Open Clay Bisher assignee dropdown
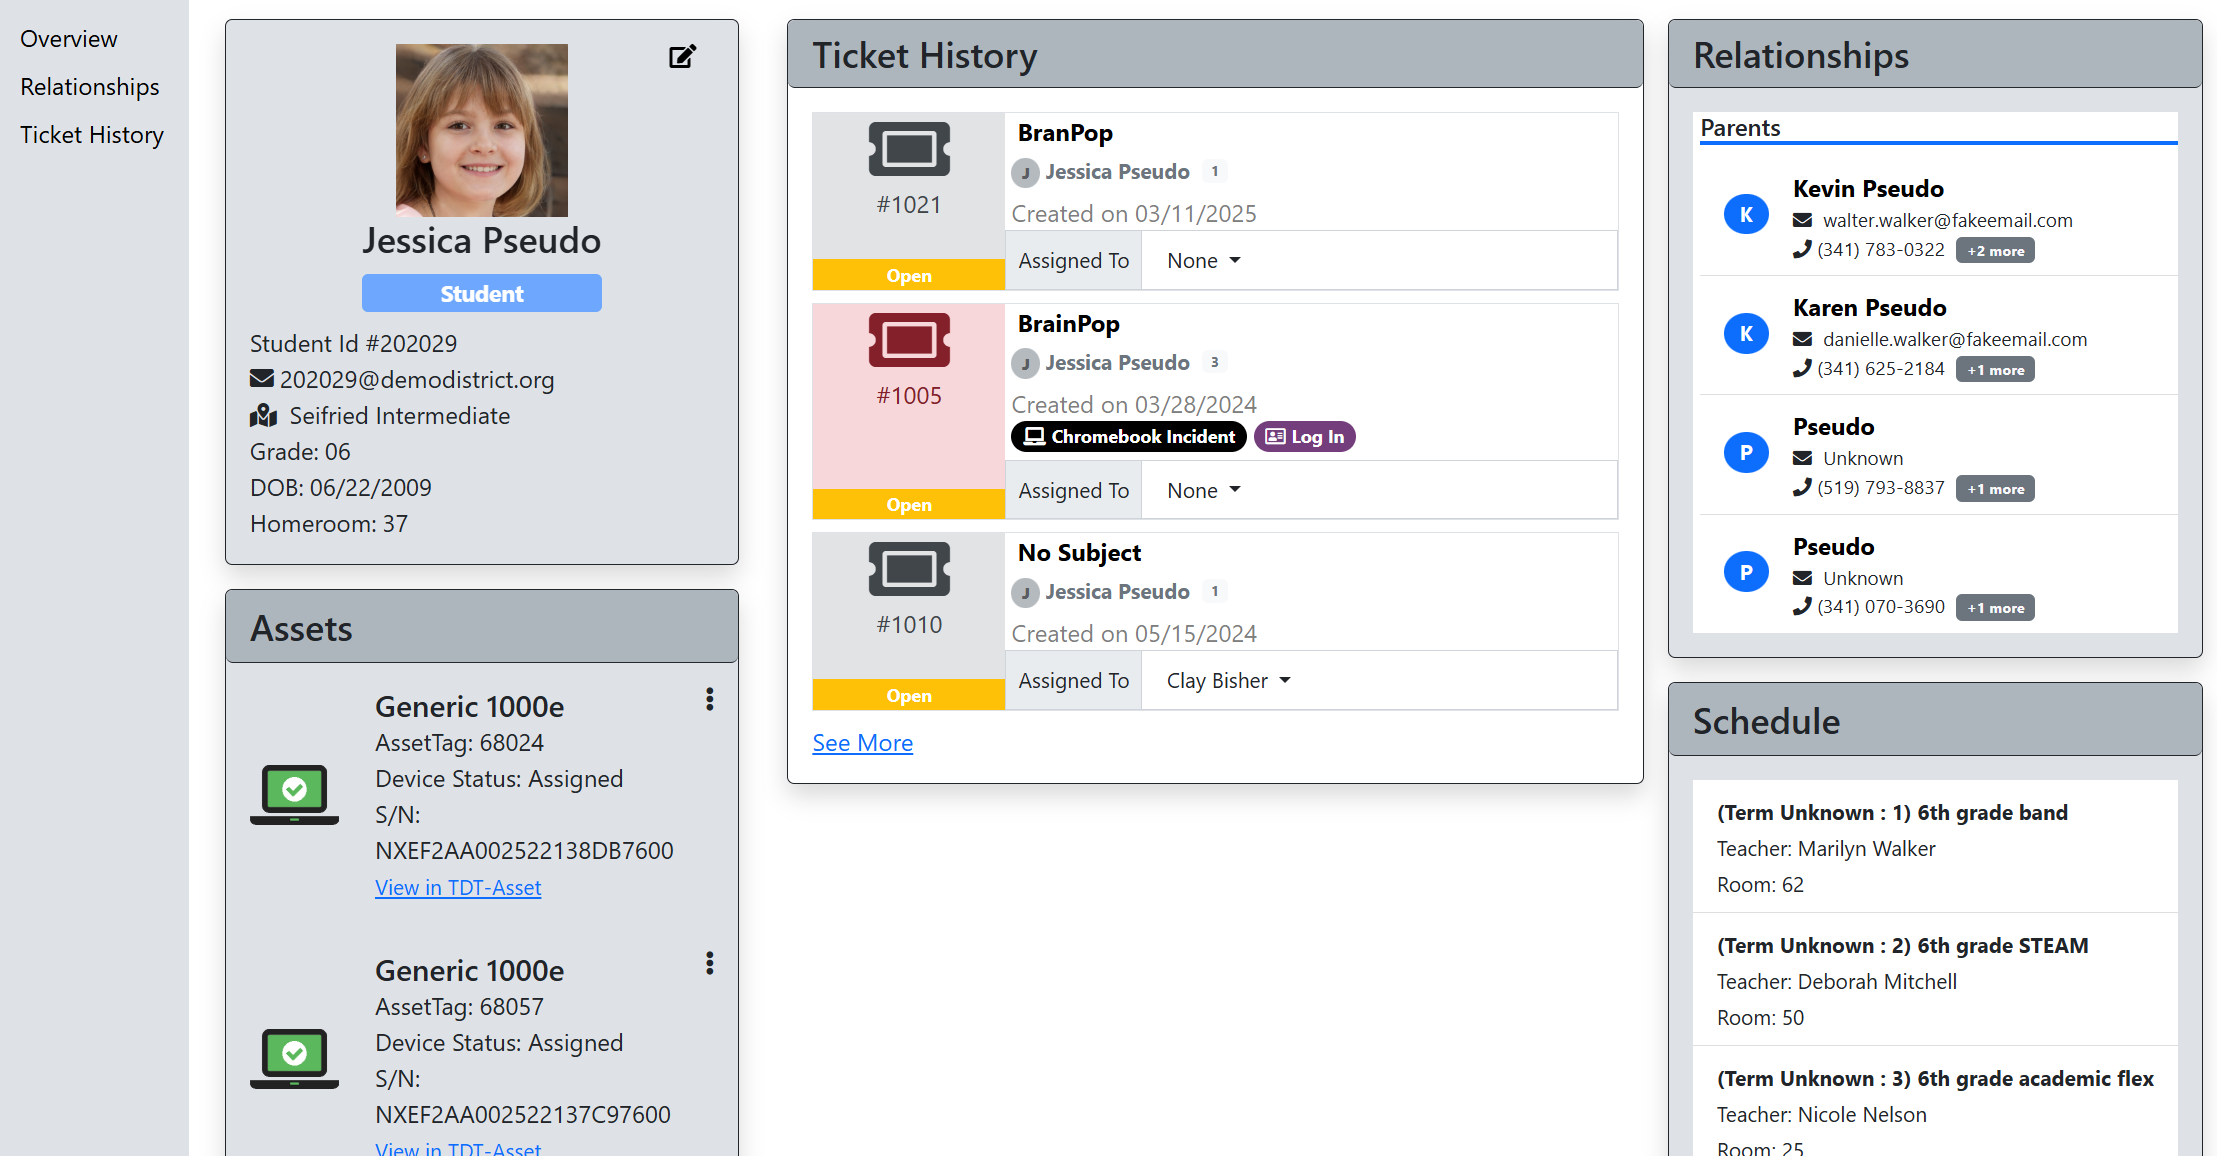 click(1229, 681)
